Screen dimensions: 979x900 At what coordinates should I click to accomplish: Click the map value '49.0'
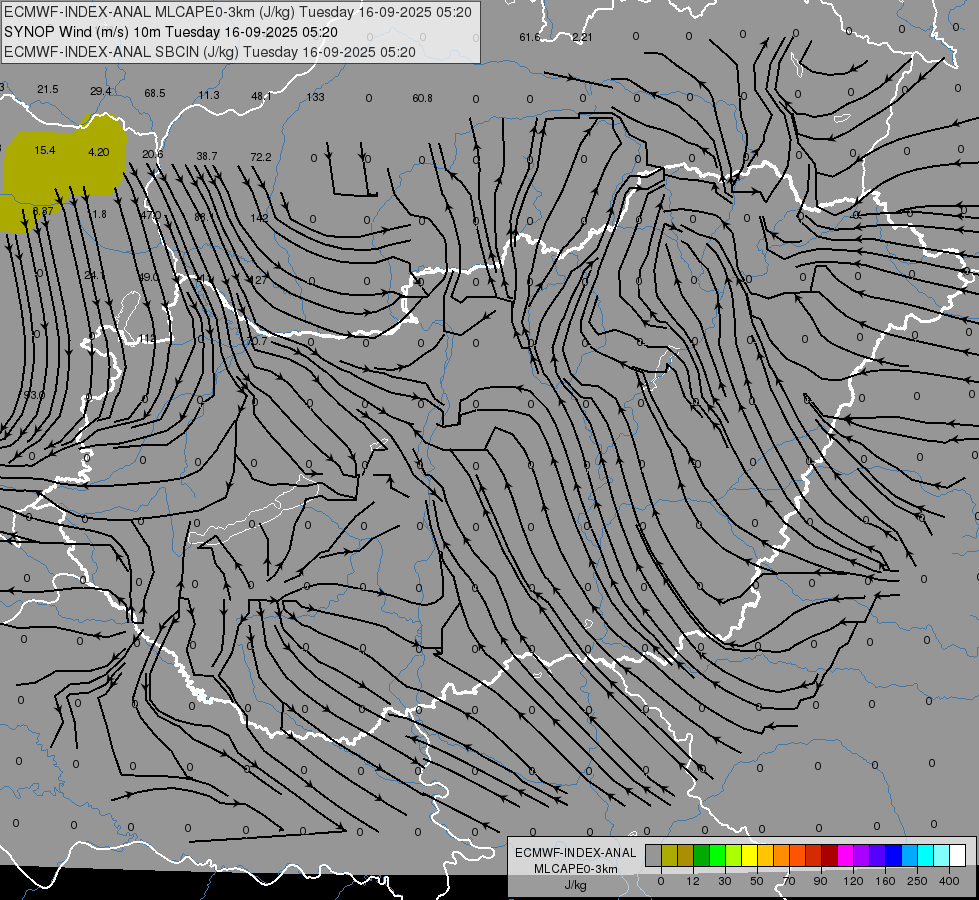point(149,277)
